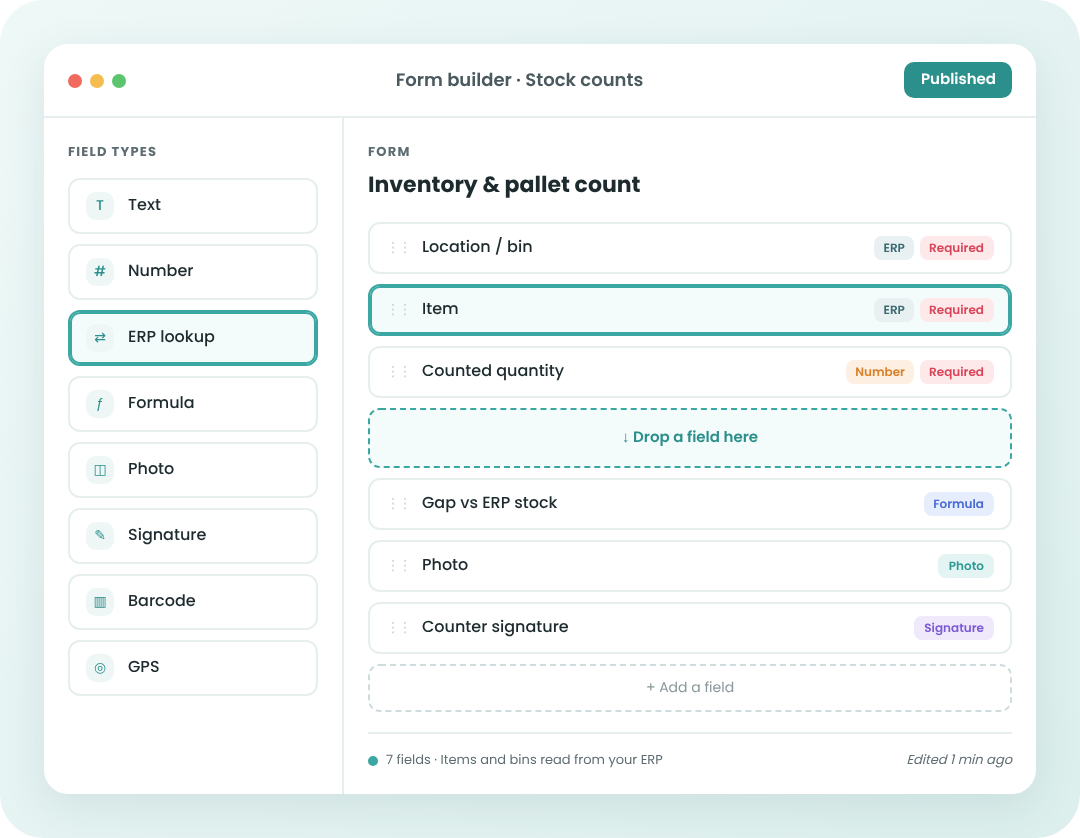The image size is (1080, 838).
Task: Click the ERP lookup swap-arrows icon
Action: point(100,337)
